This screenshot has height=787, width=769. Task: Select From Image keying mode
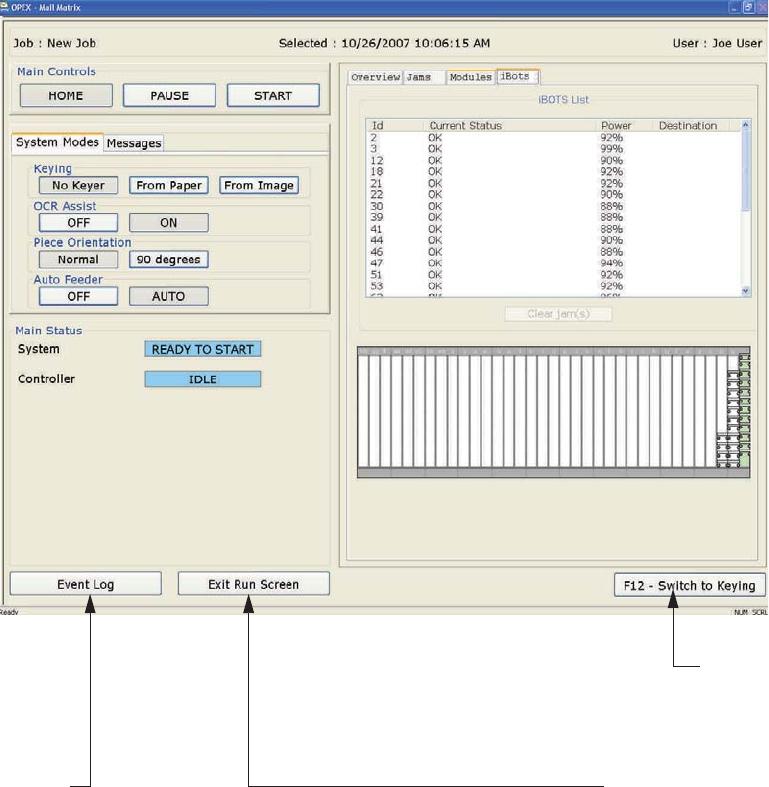(x=259, y=185)
